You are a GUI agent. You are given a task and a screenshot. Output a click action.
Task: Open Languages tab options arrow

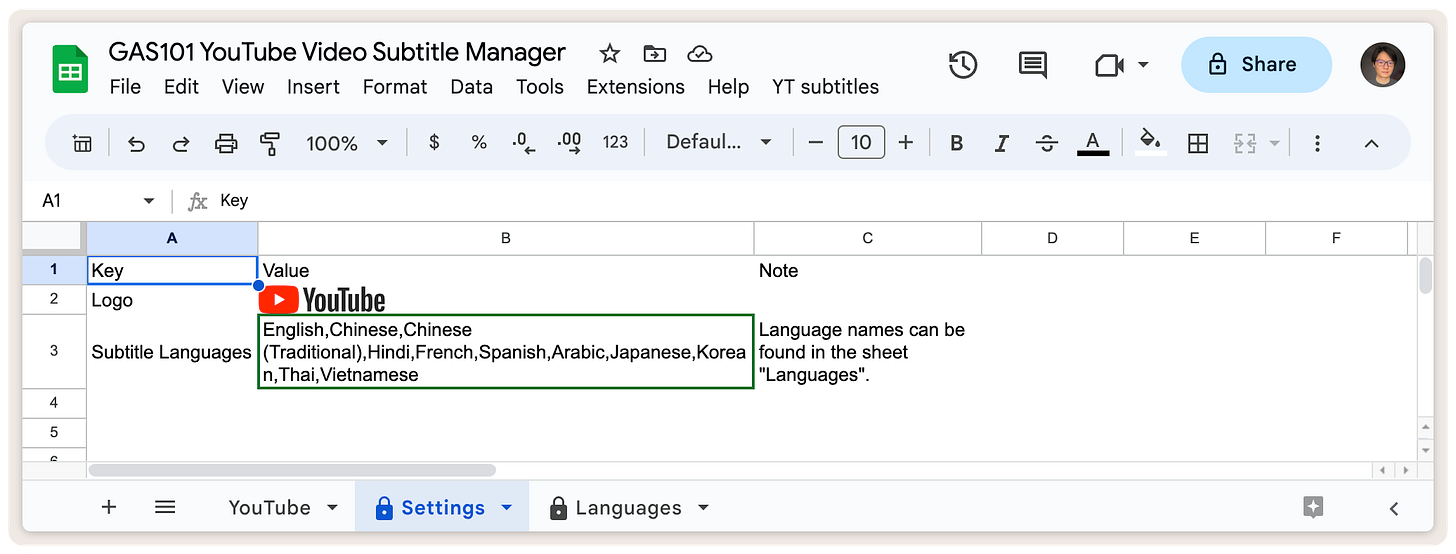(703, 508)
